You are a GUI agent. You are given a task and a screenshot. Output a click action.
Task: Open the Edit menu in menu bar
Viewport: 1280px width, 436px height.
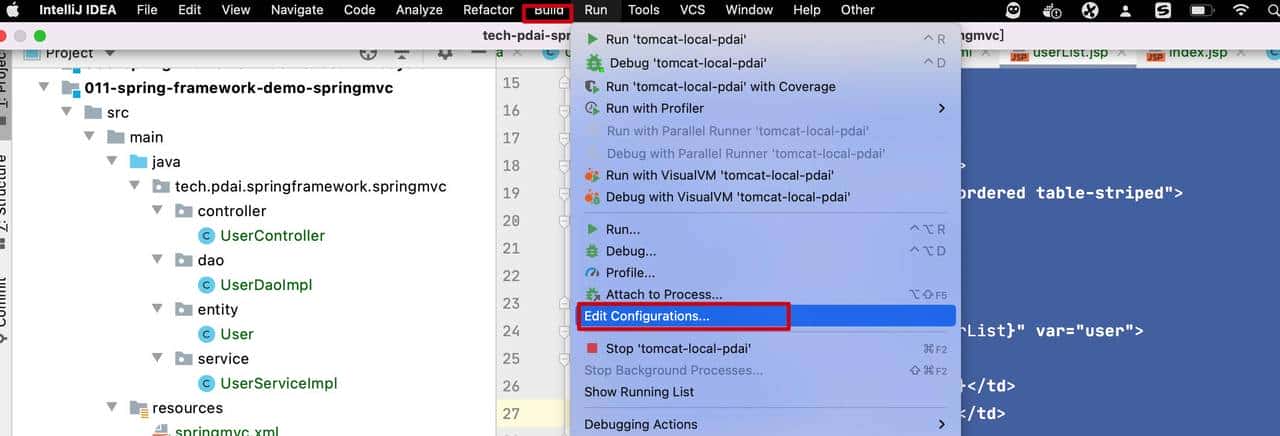189,10
